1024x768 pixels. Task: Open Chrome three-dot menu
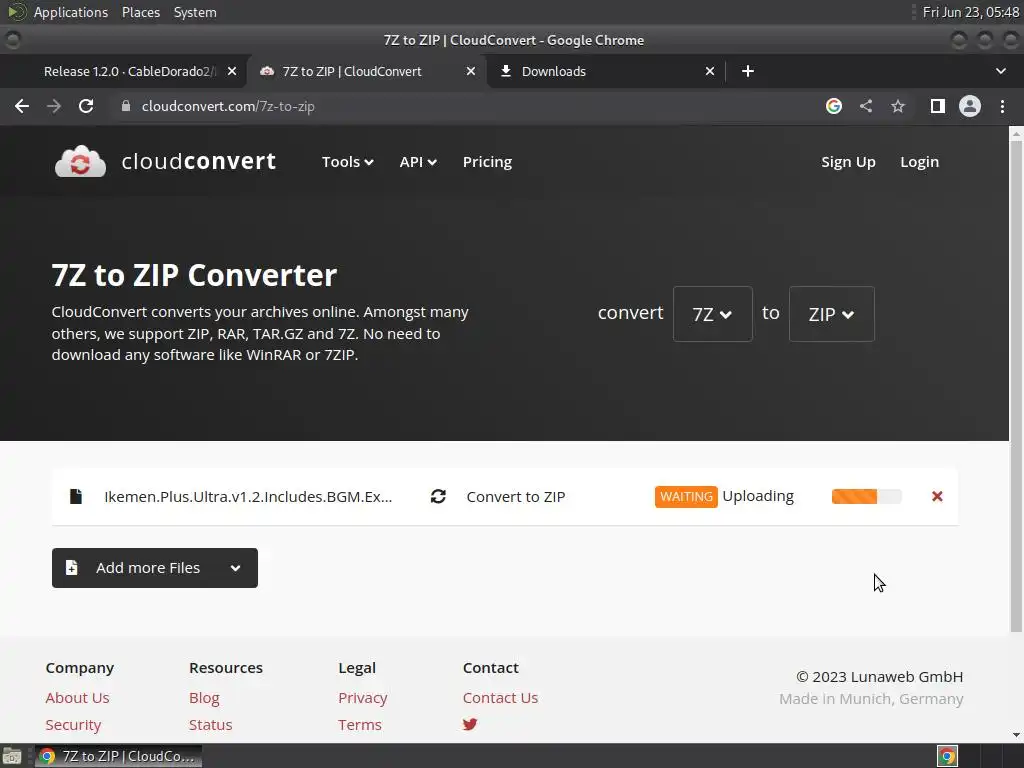(x=1002, y=106)
